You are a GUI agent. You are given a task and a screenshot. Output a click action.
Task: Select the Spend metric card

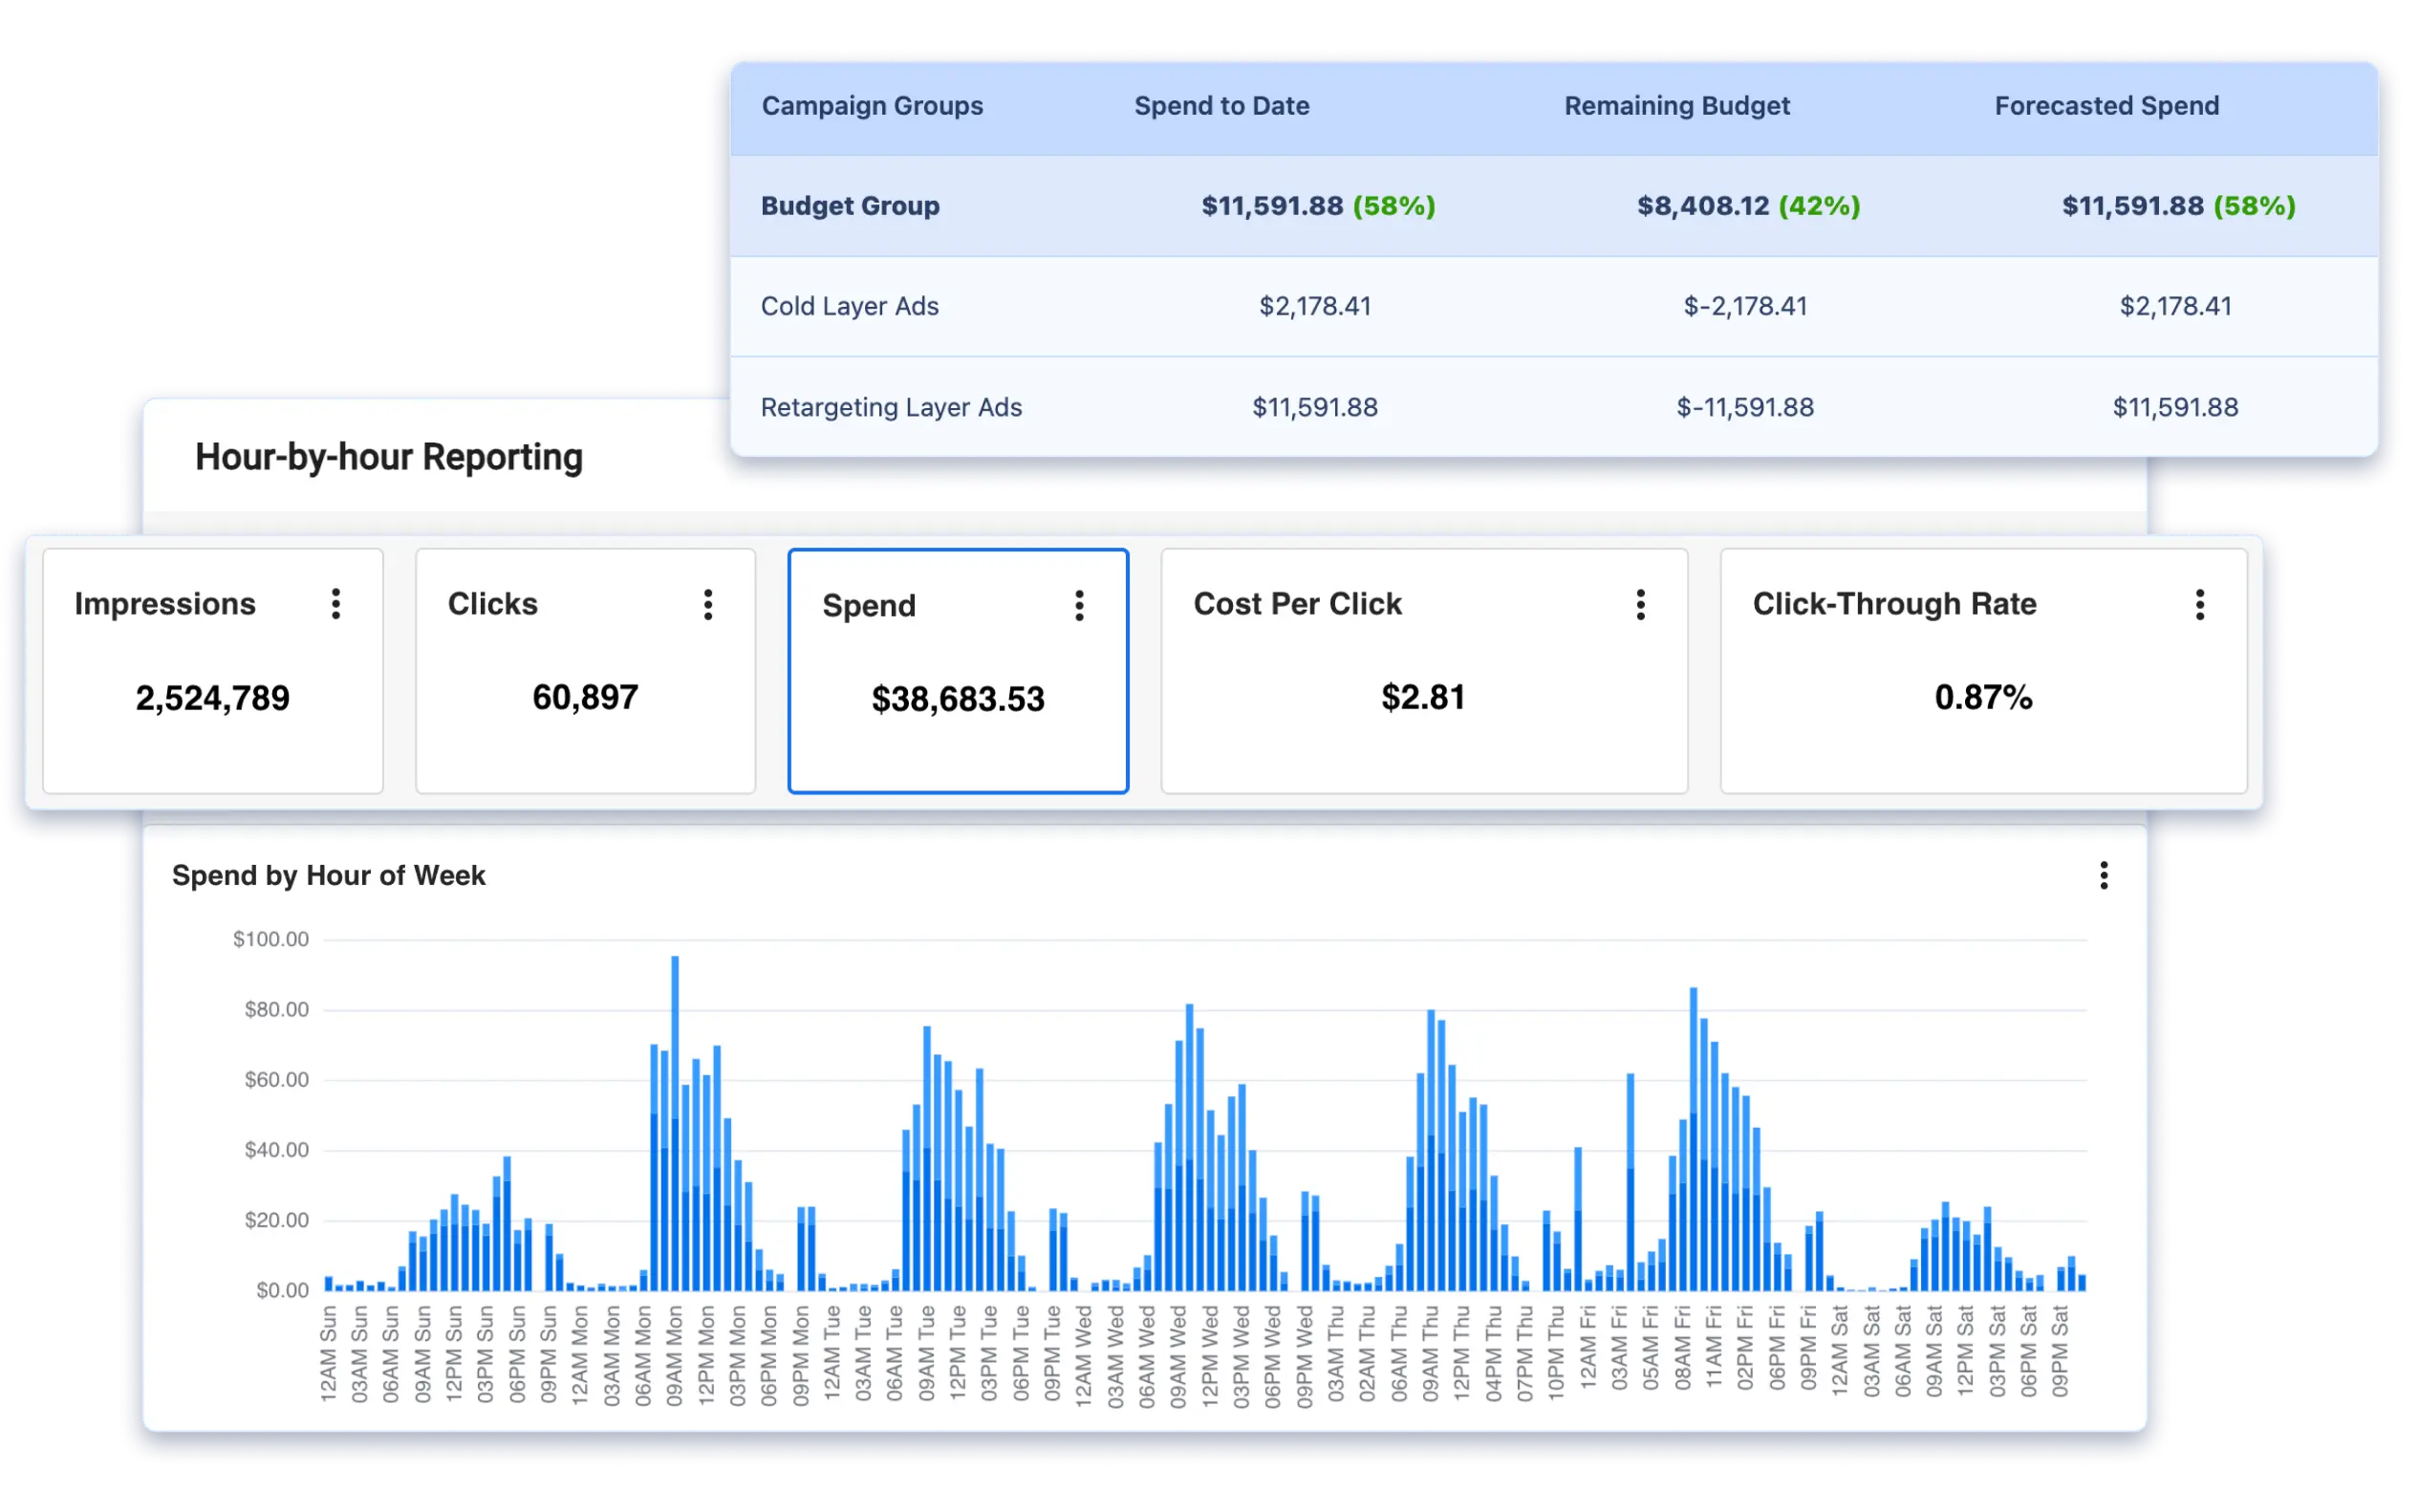click(x=958, y=671)
